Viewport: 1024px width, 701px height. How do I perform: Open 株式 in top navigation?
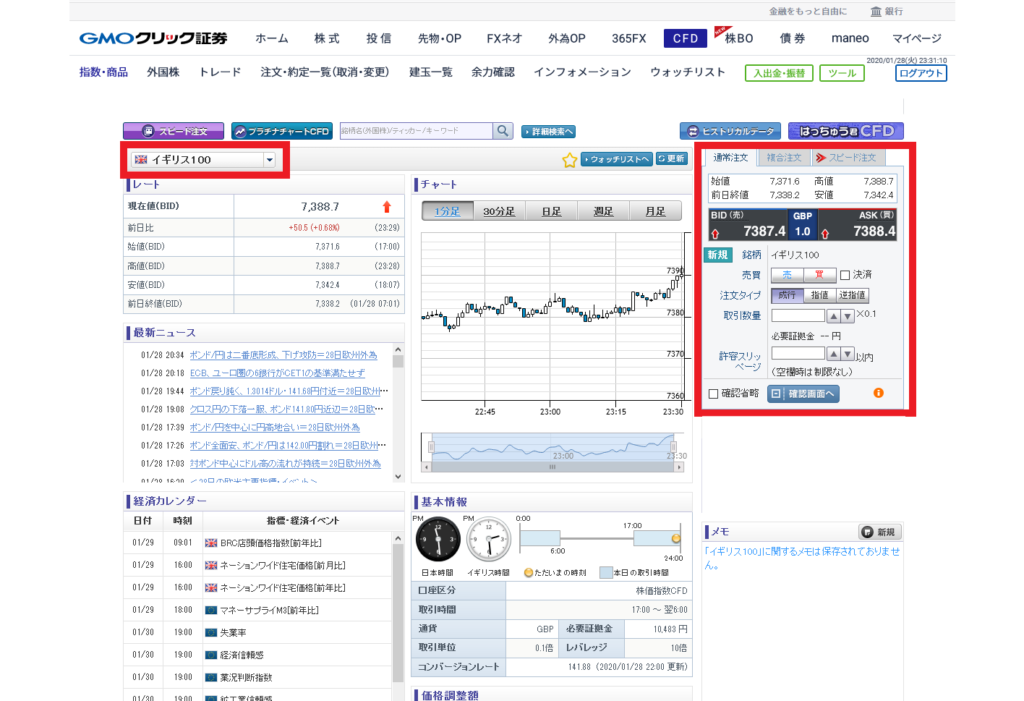[x=327, y=39]
